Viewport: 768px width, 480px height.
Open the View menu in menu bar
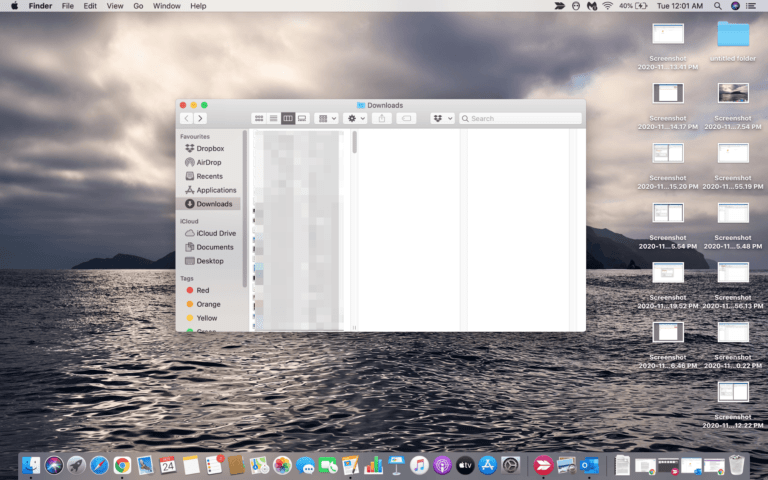click(115, 6)
